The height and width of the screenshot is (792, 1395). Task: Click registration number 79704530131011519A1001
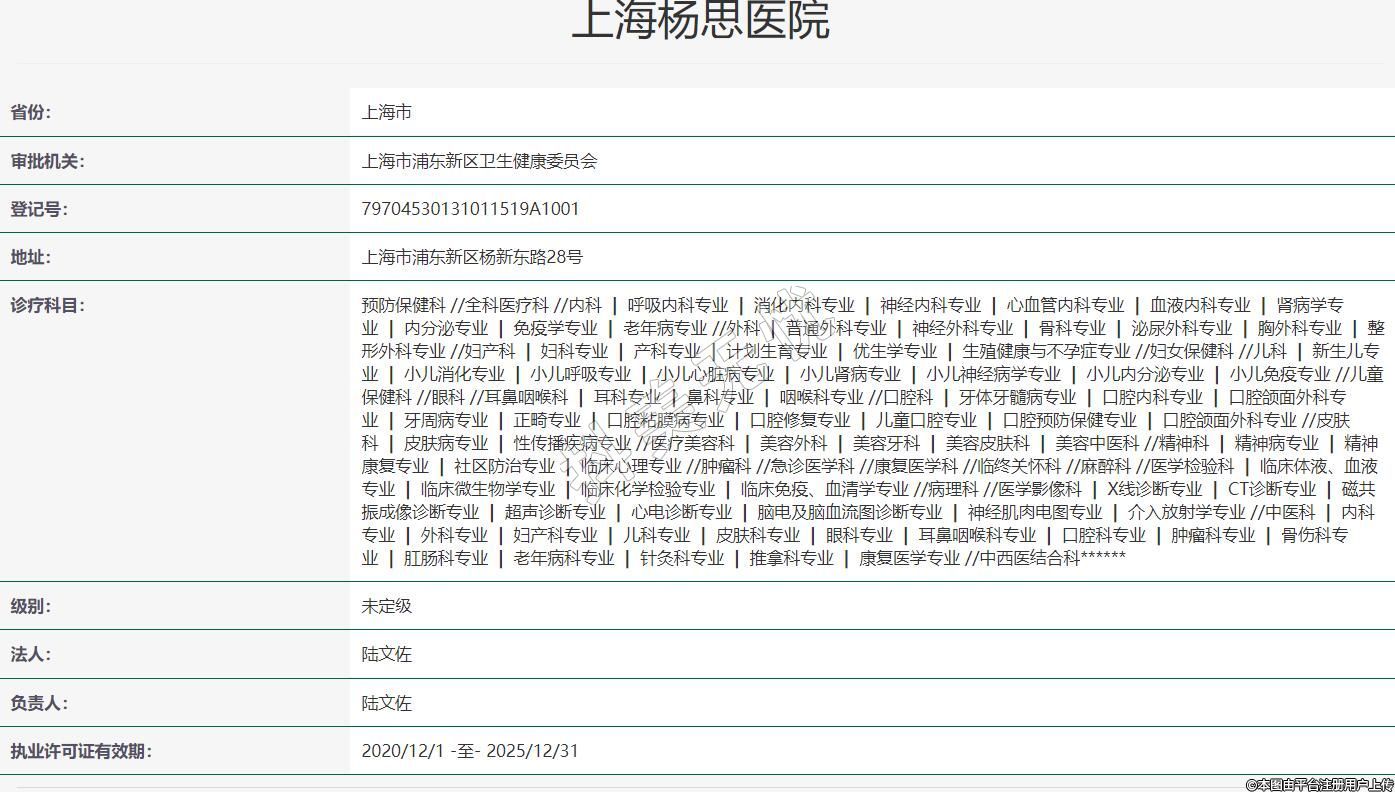pos(470,210)
